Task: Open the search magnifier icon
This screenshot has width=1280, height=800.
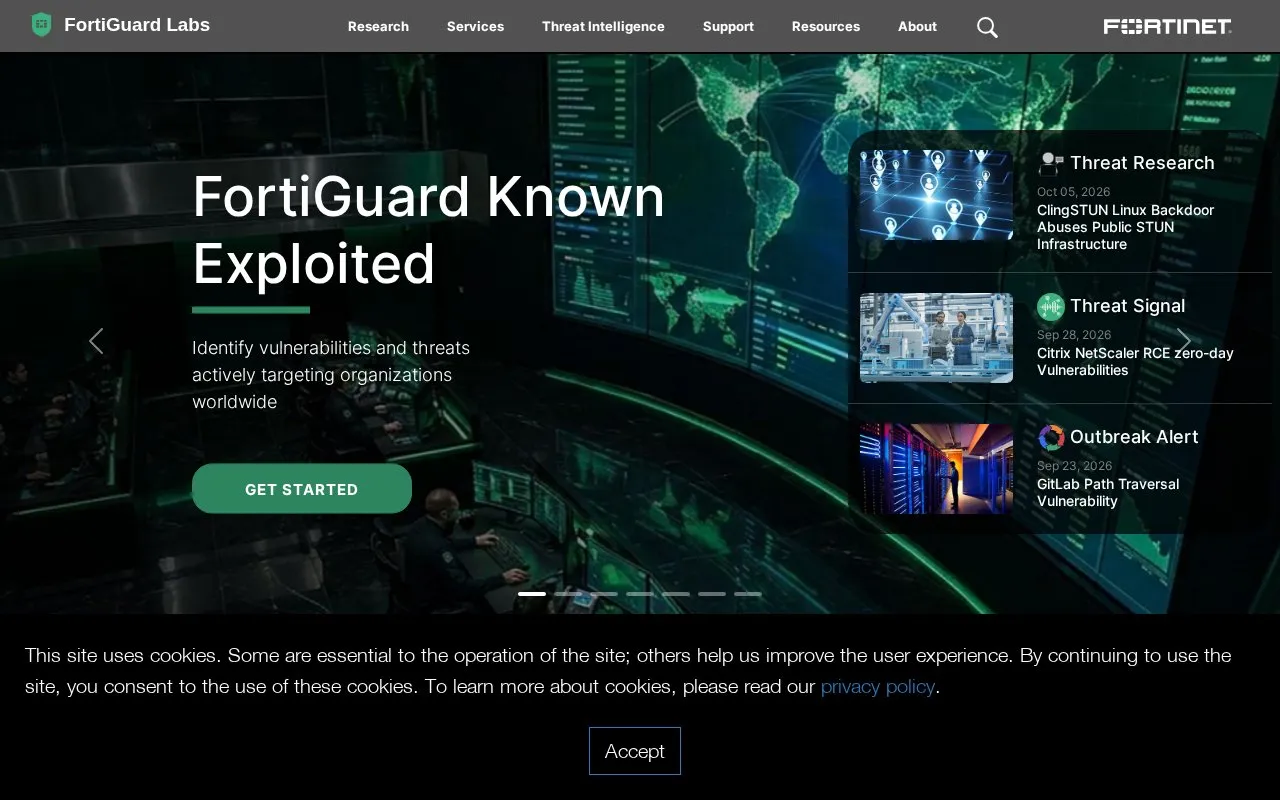Action: (x=987, y=27)
